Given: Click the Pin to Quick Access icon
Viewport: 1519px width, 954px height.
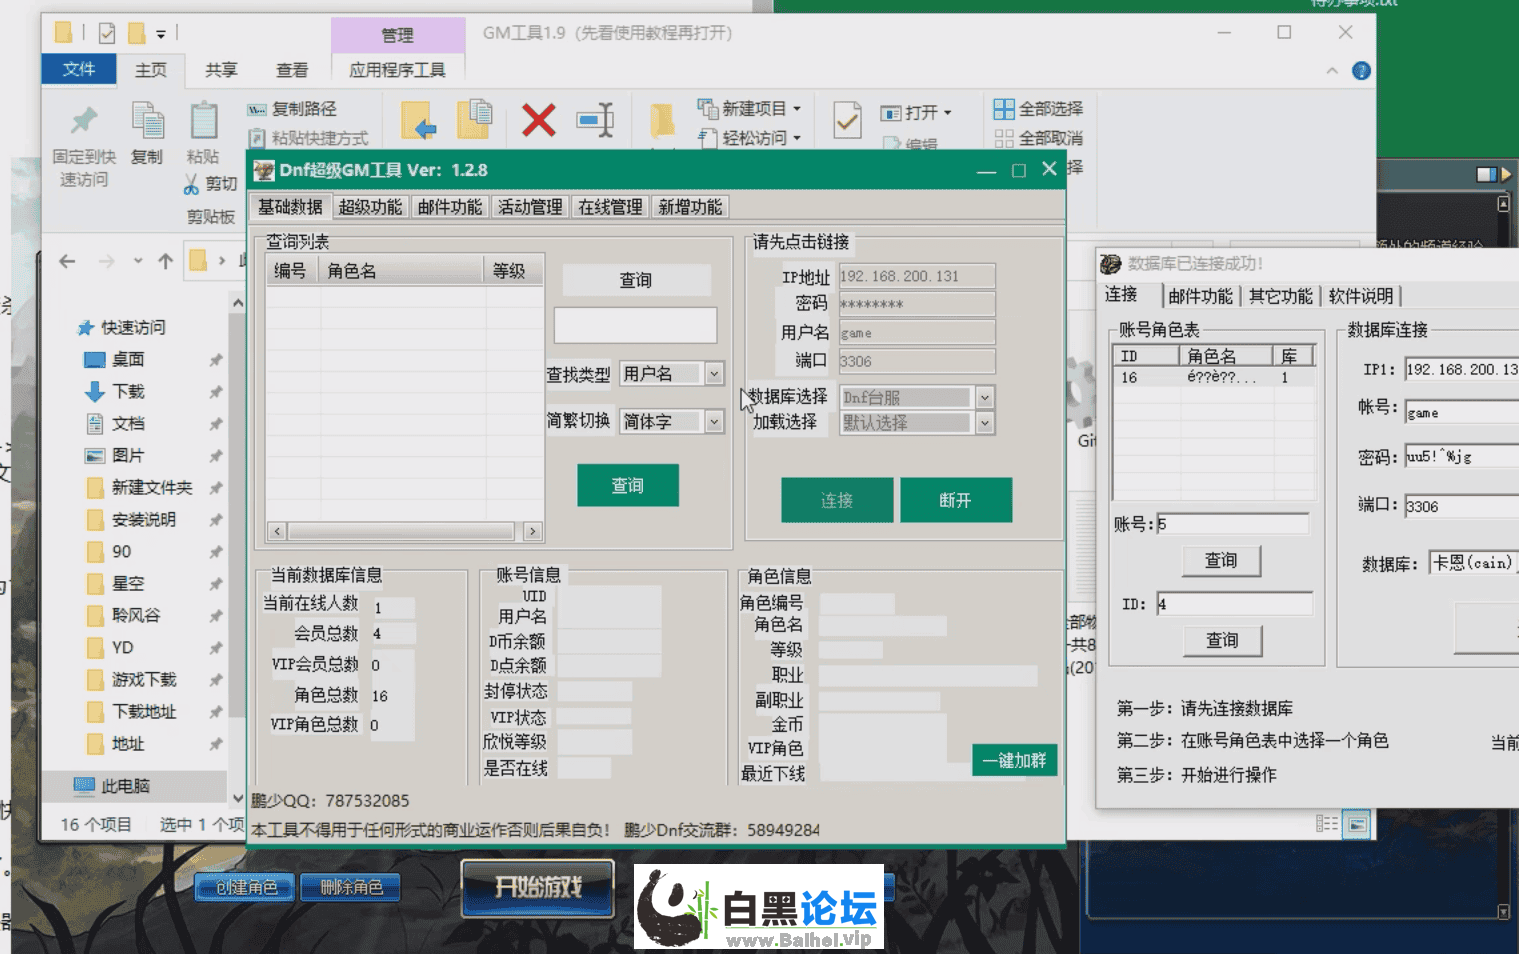Looking at the screenshot, I should pyautogui.click(x=84, y=122).
